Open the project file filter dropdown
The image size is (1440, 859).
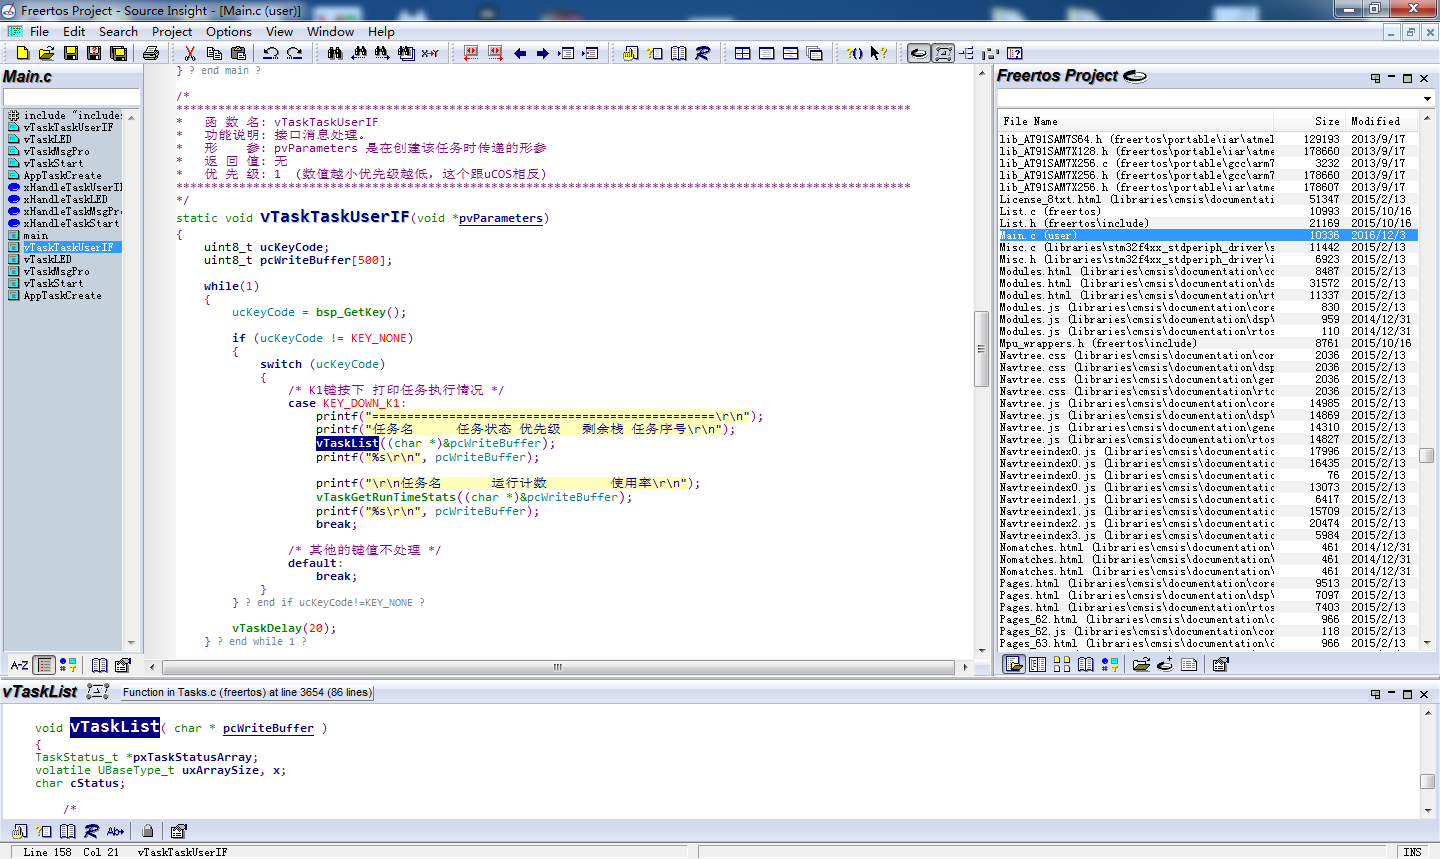(1427, 99)
